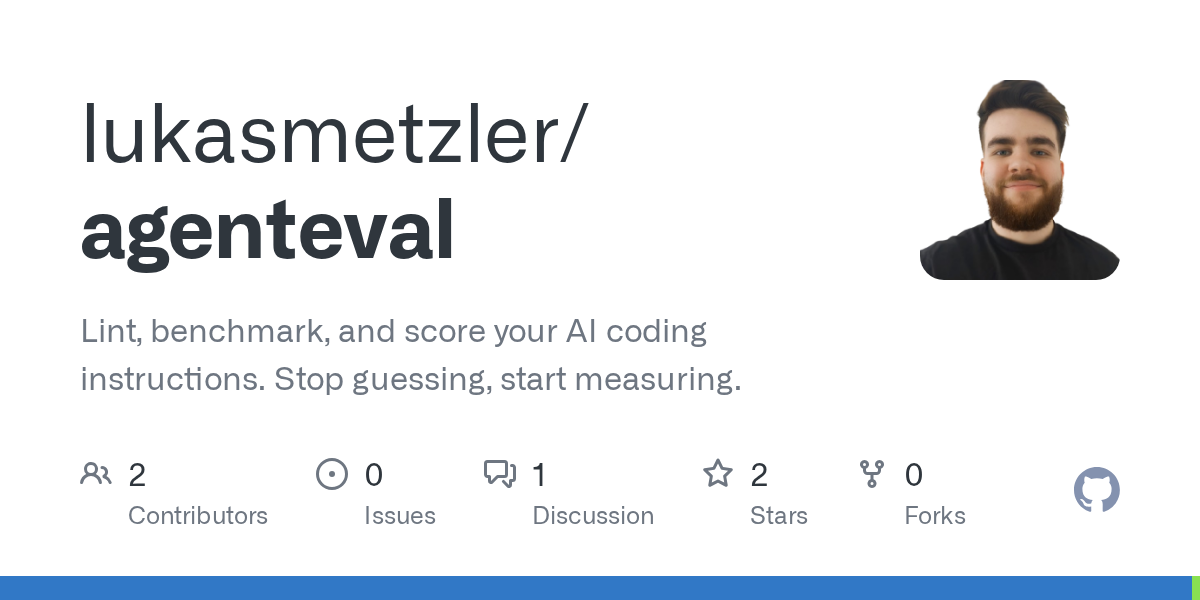Click the small green language bar segment
1200x600 pixels.
[1195, 588]
